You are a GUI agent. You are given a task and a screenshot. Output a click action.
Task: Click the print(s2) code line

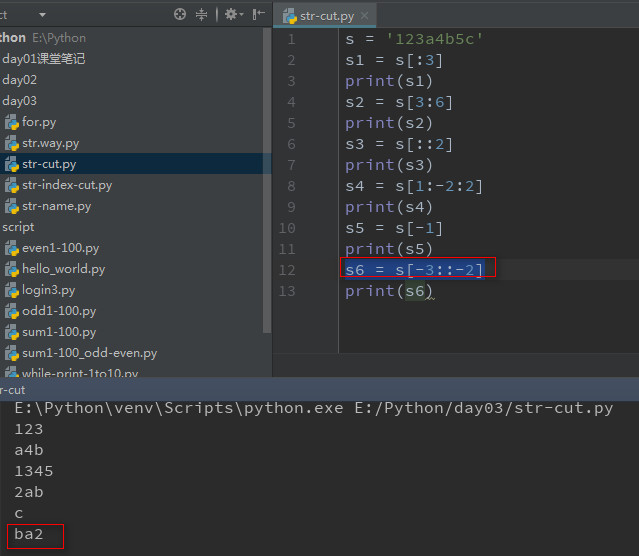[389, 123]
